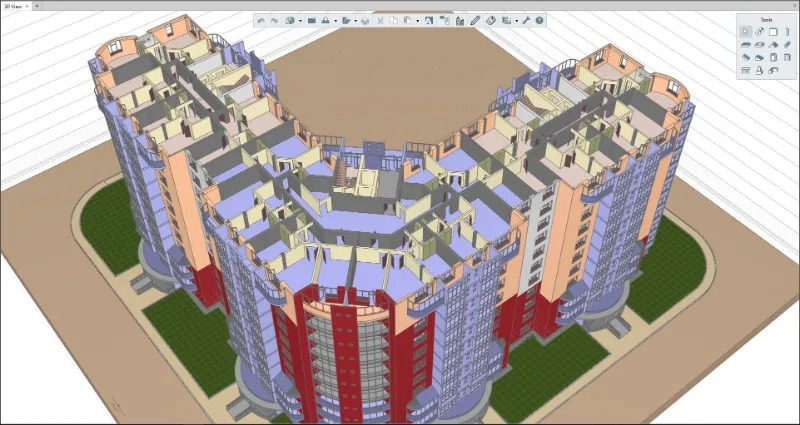
Task: Expand the paste options dropdown arrow
Action: 418,21
